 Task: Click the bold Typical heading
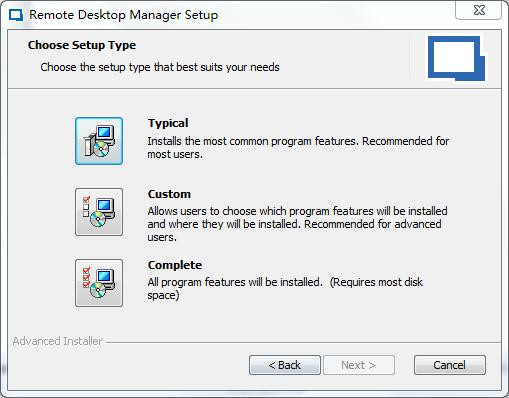pos(168,123)
